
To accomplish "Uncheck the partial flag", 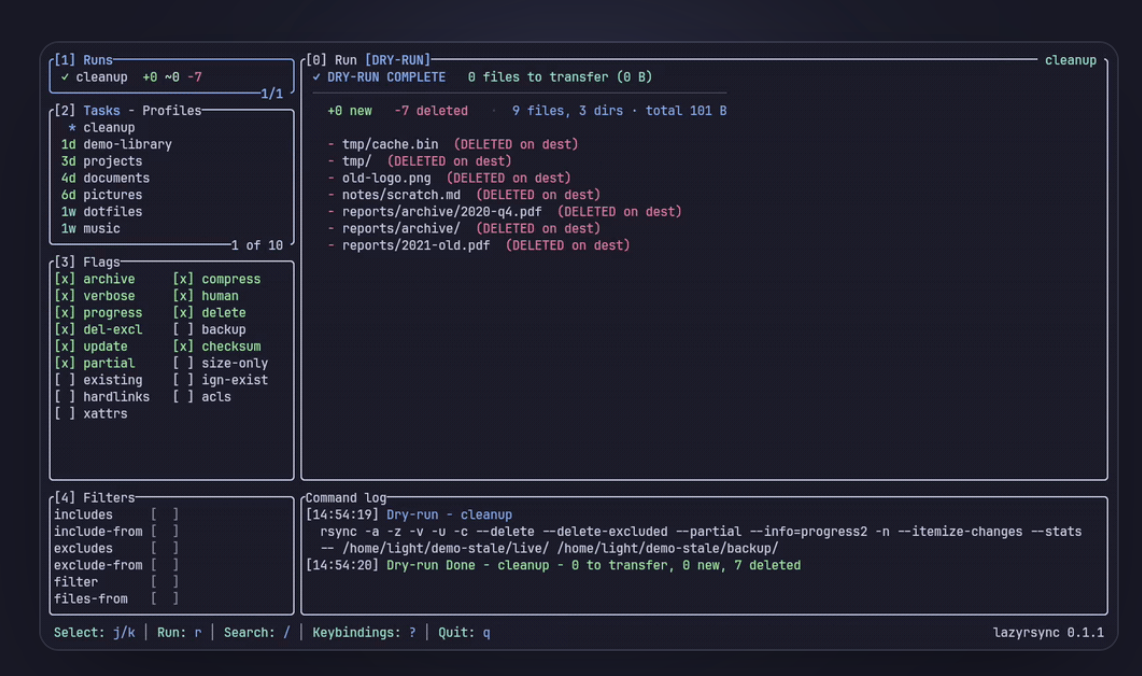I will [65, 363].
